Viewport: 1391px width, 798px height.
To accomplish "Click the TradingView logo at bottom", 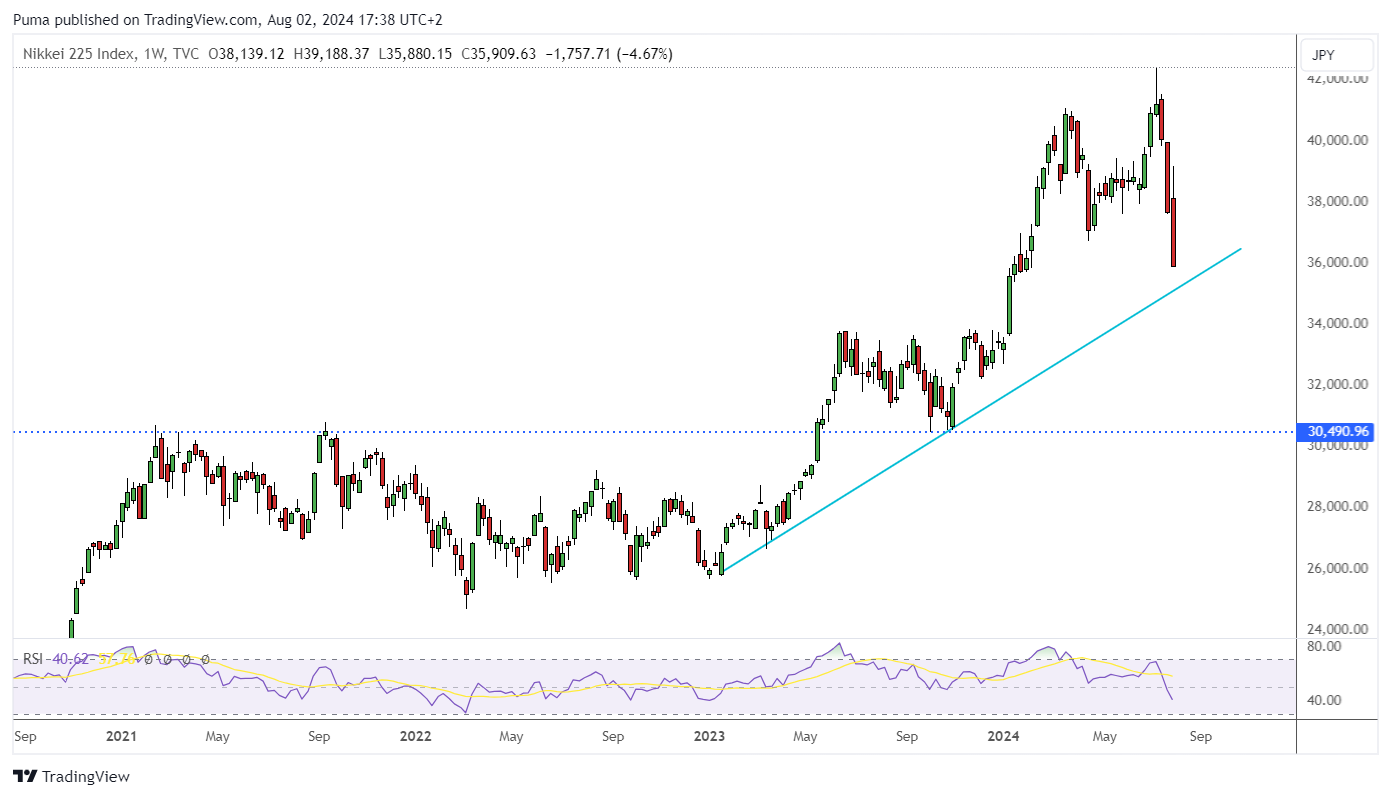I will pos(72,777).
